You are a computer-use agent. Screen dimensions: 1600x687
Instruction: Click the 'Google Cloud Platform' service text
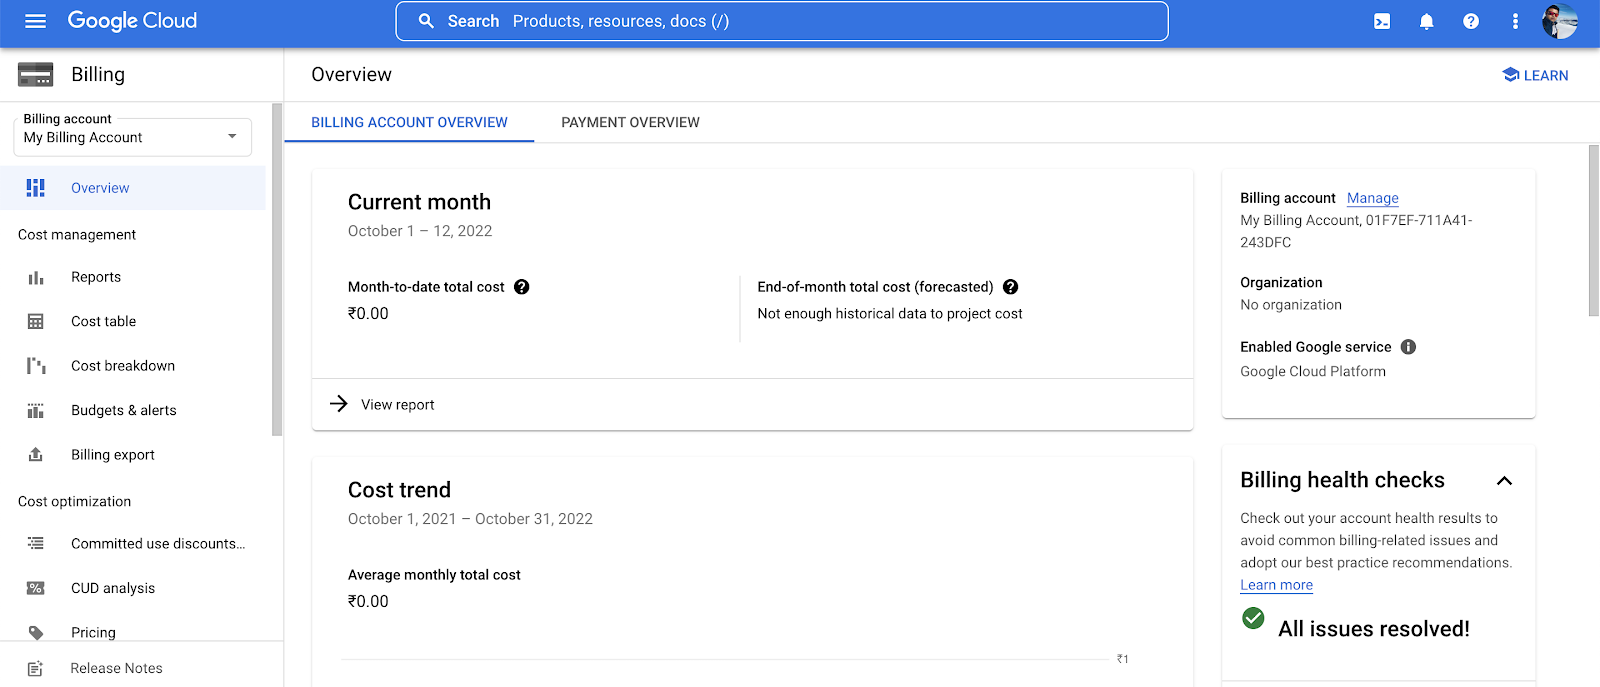coord(1313,371)
